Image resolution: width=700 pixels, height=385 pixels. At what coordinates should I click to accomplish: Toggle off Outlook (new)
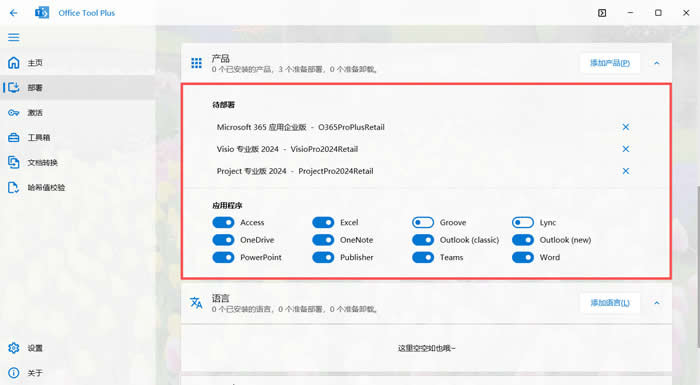(x=523, y=240)
